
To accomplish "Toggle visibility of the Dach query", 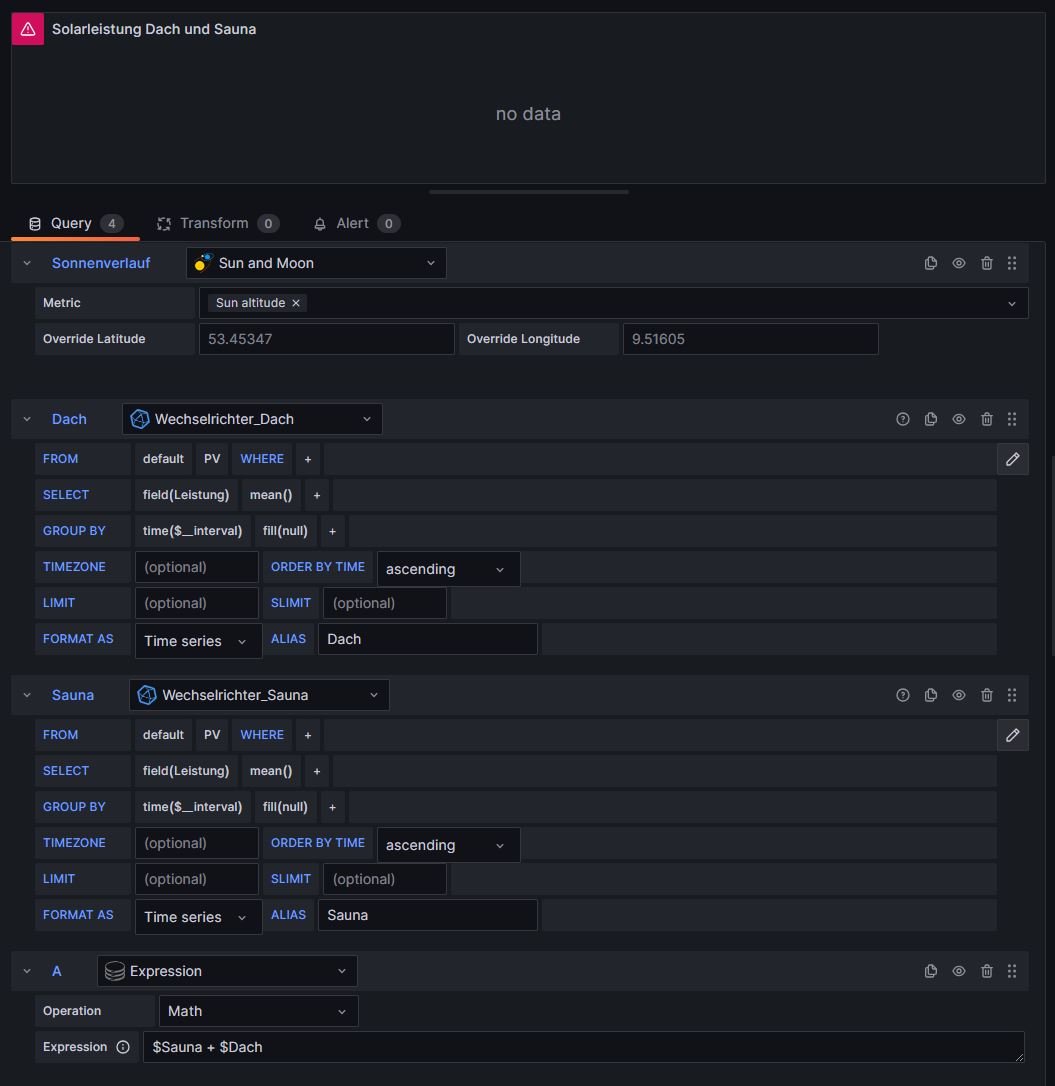I will (x=958, y=419).
